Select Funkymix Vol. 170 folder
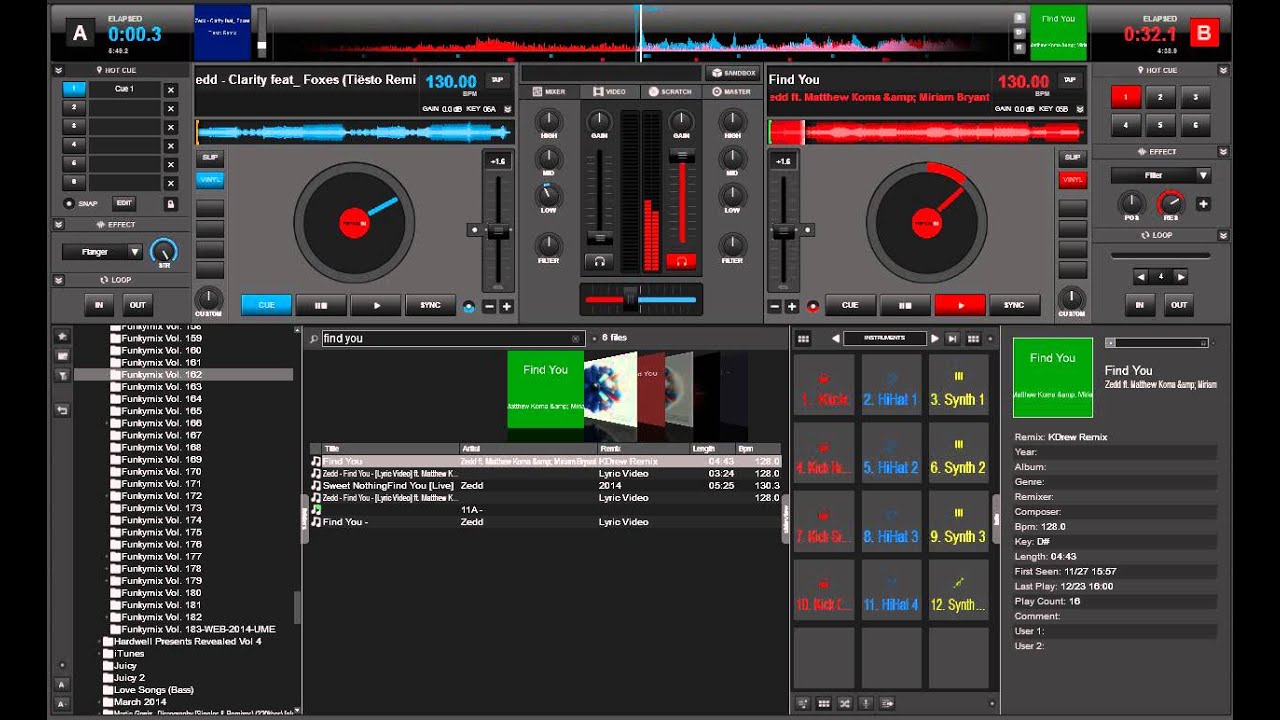 161,472
